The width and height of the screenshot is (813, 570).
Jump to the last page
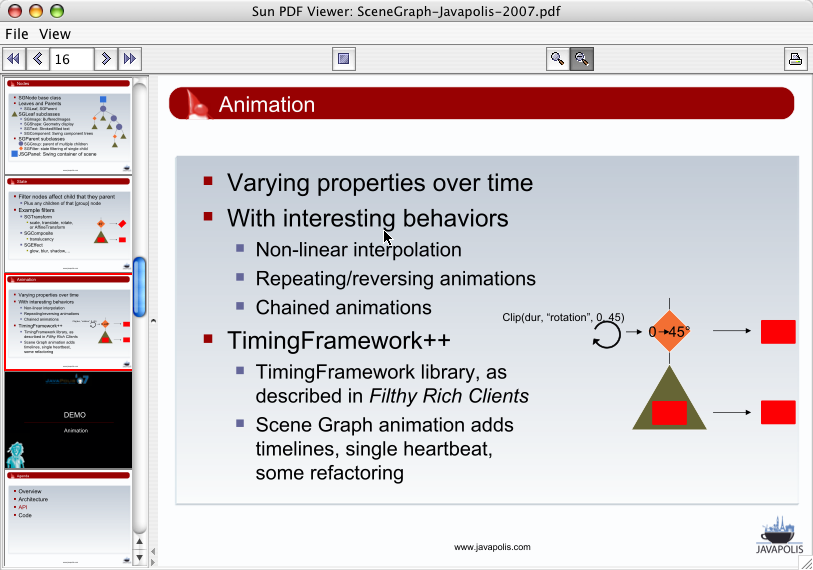tap(130, 59)
